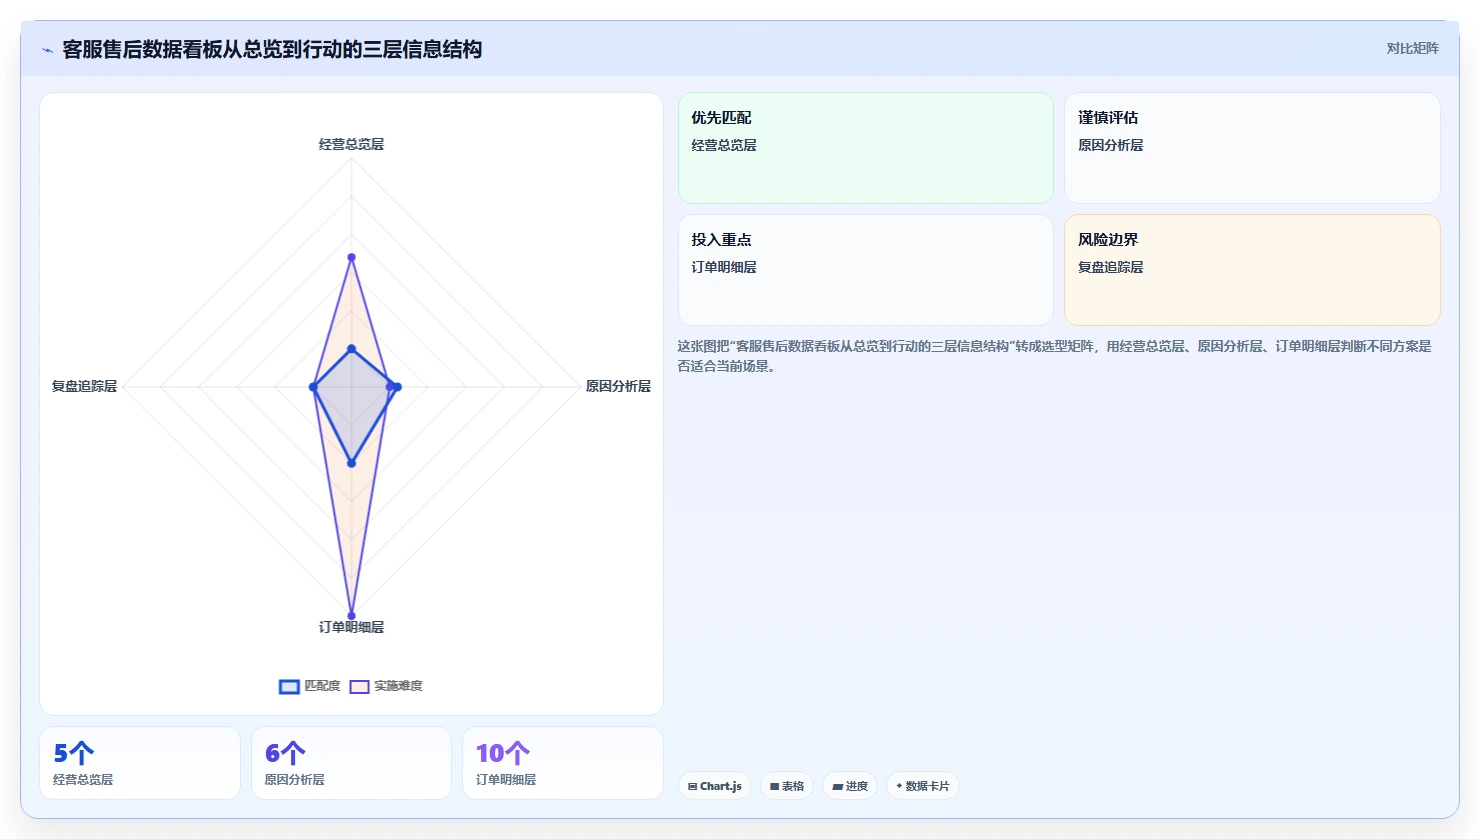This screenshot has height=840, width=1480.
Task: Click the 表格 tag
Action: (x=787, y=786)
